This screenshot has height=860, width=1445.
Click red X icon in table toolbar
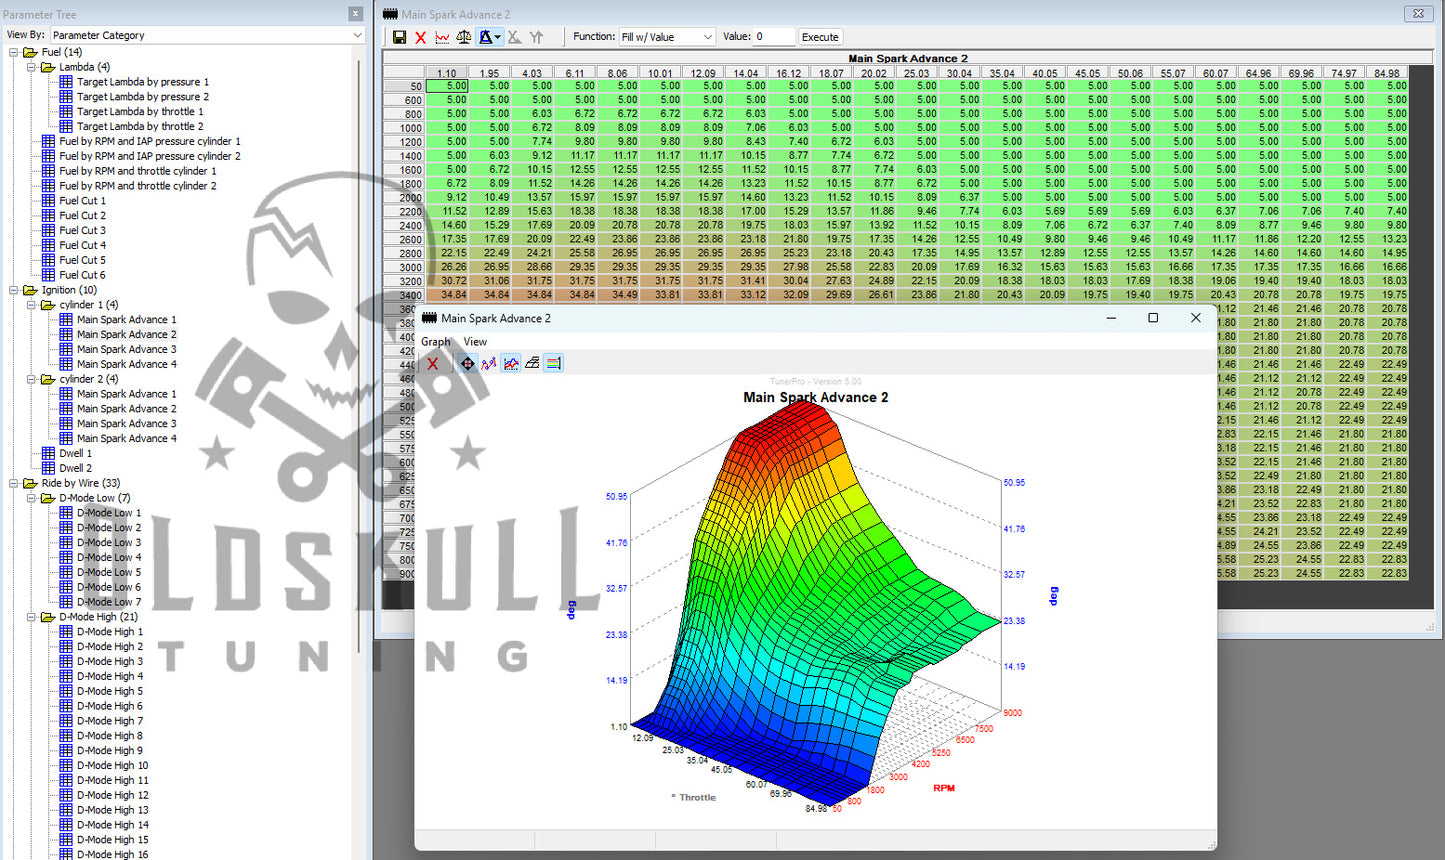coord(420,37)
